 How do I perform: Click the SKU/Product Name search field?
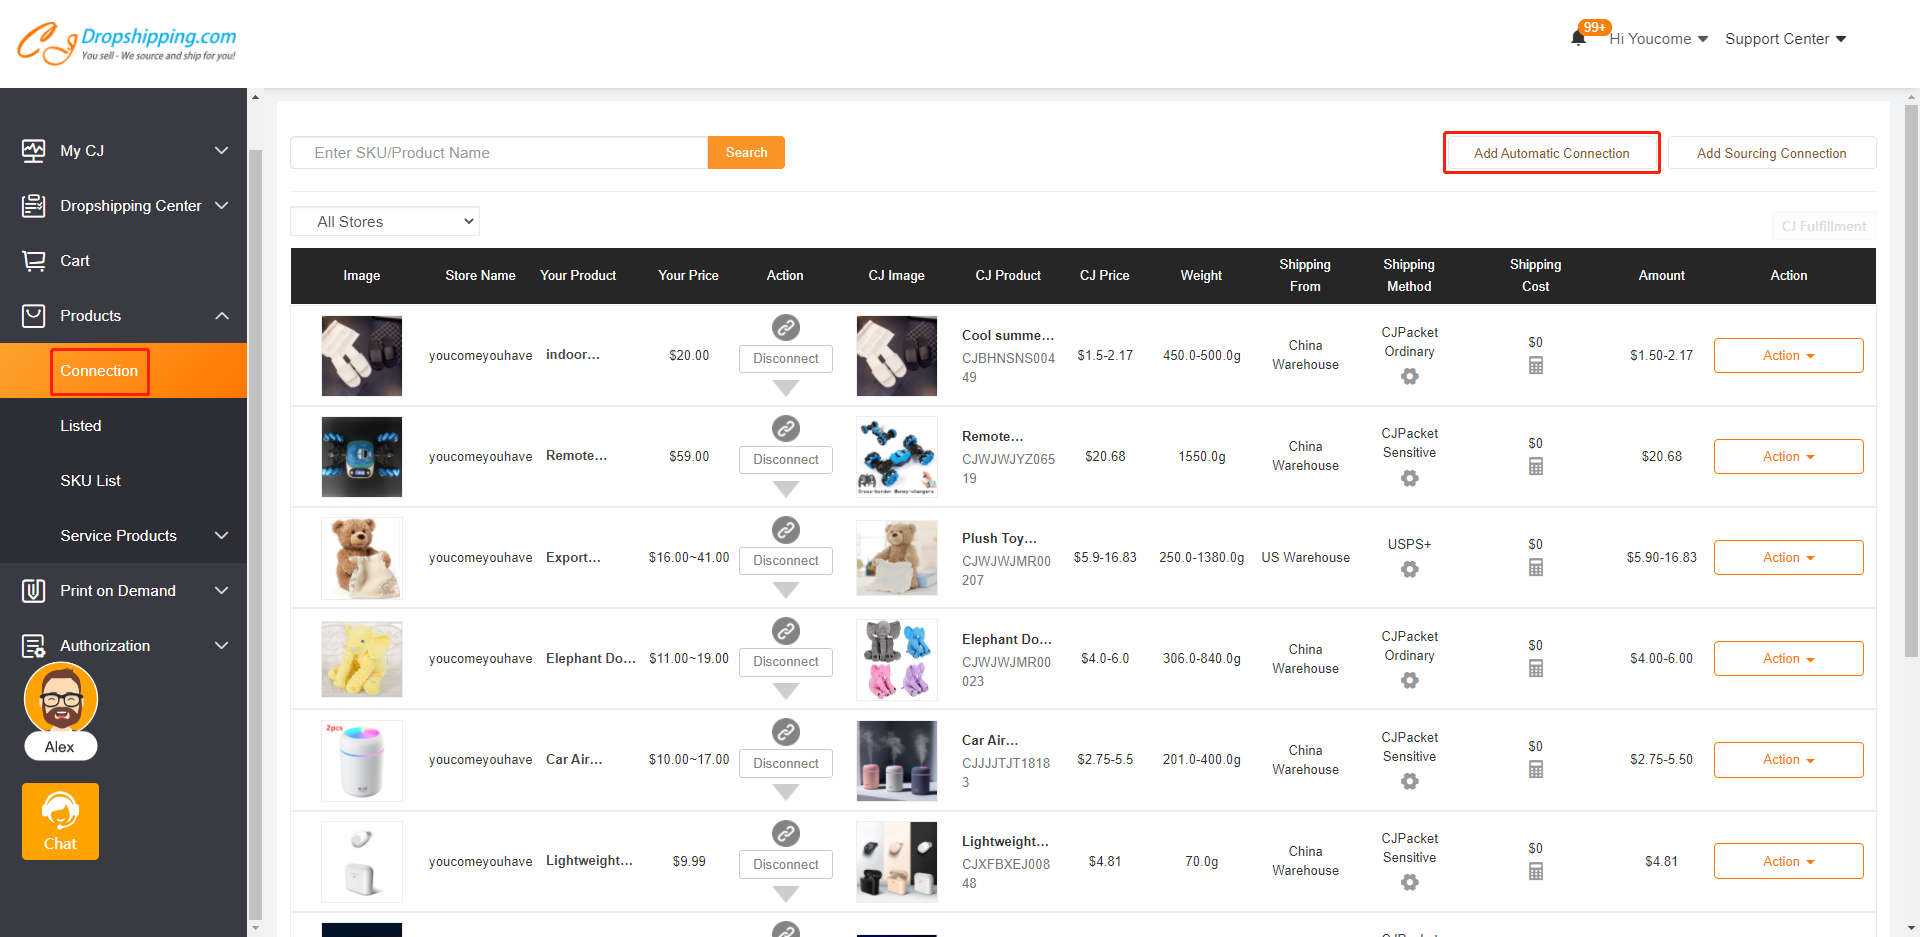499,153
